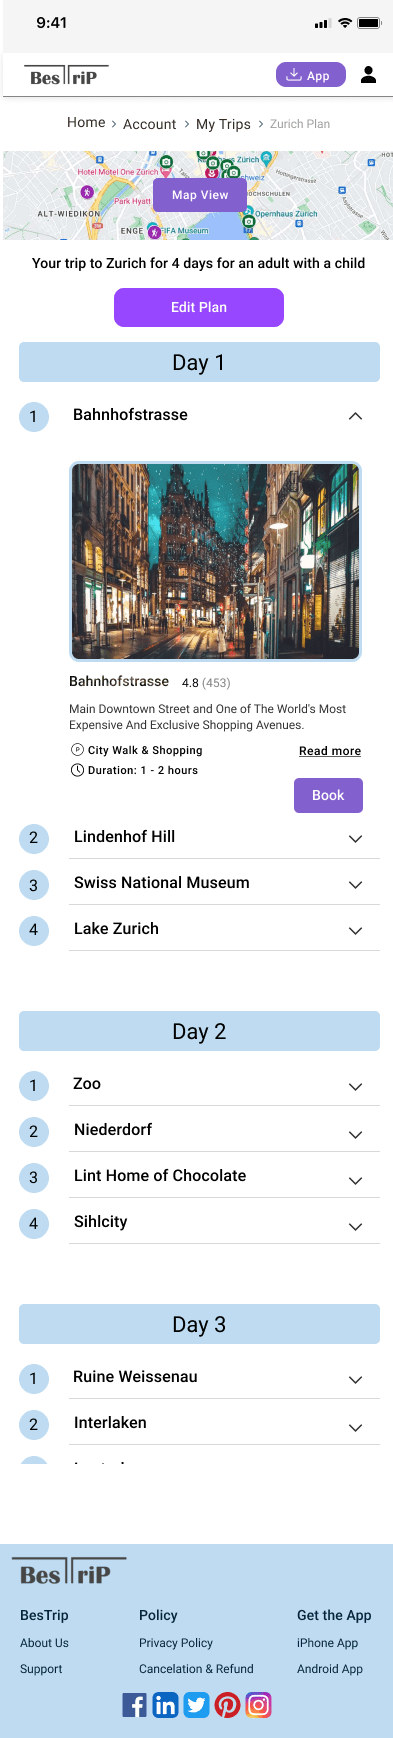Go to My Trips breadcrumb
The image size is (393, 1738).
coord(223,124)
